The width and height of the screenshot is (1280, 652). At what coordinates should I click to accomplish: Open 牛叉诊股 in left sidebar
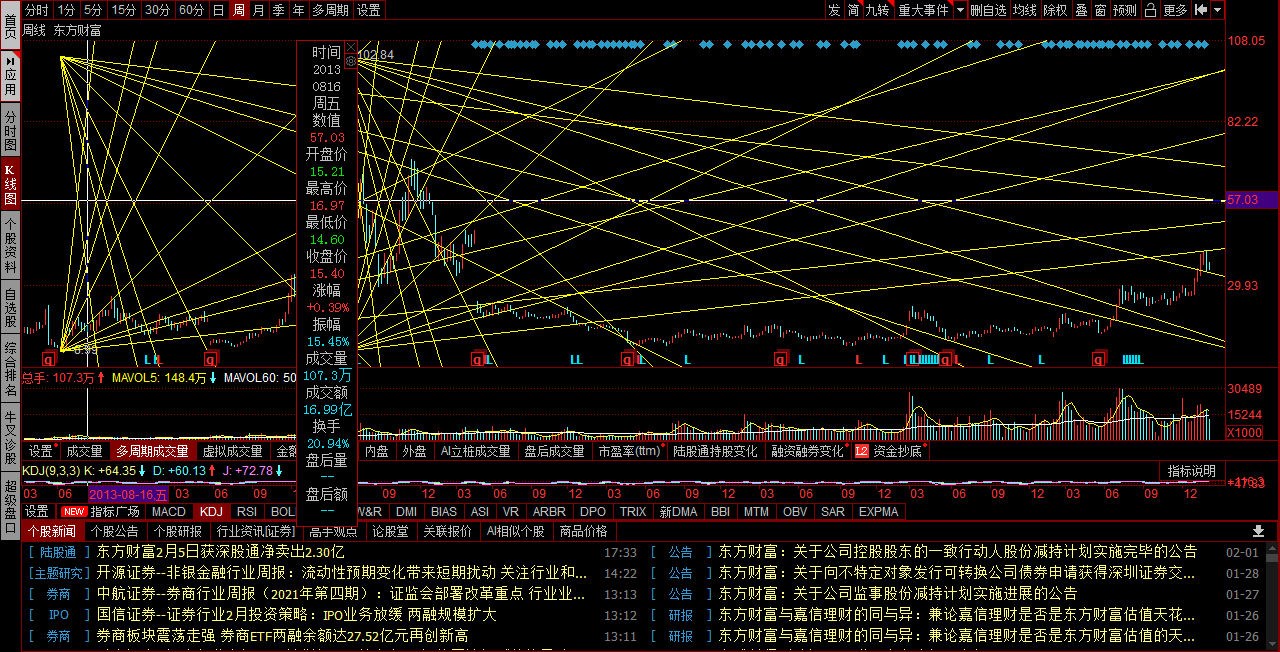[x=10, y=436]
